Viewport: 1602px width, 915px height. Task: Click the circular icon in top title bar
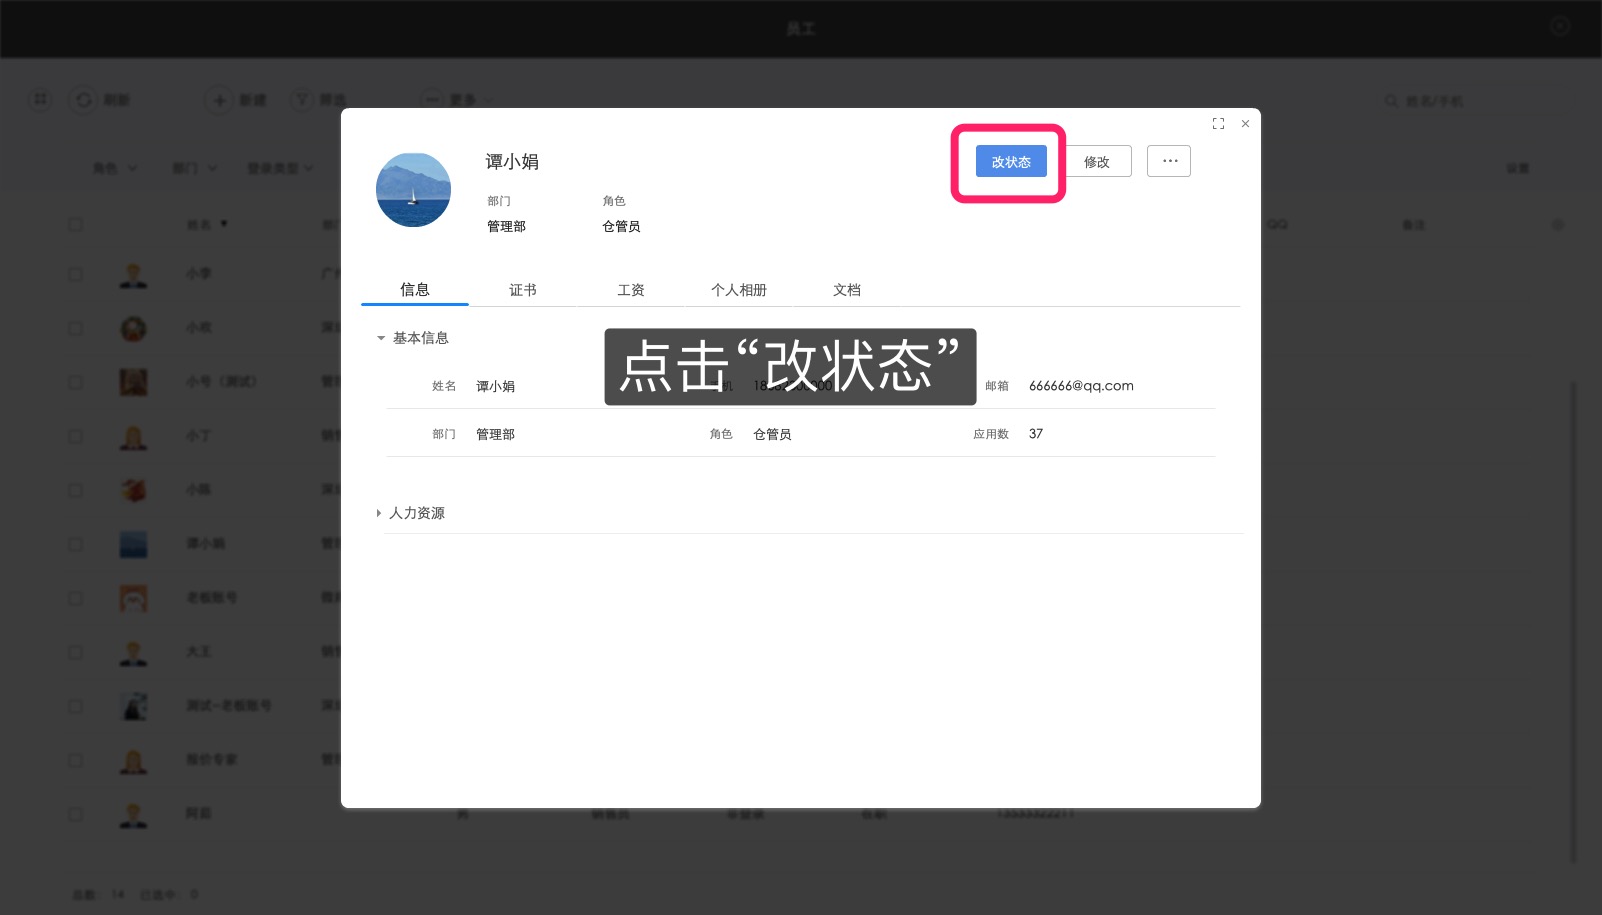[1560, 26]
